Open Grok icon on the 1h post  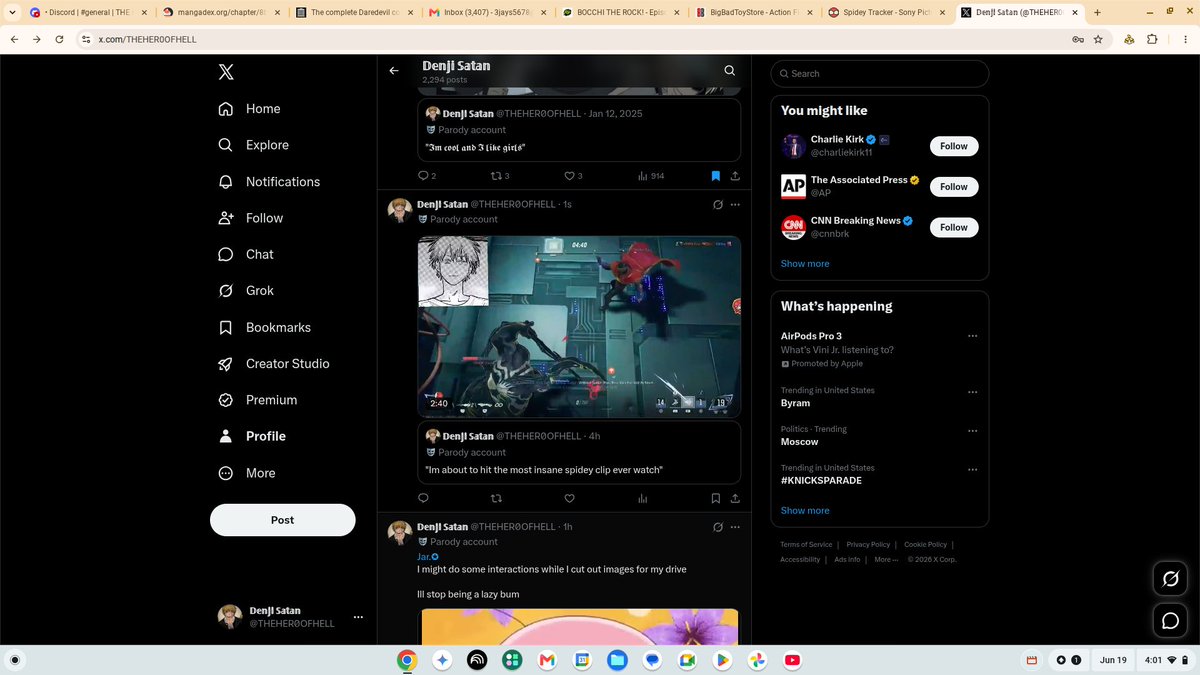click(717, 527)
